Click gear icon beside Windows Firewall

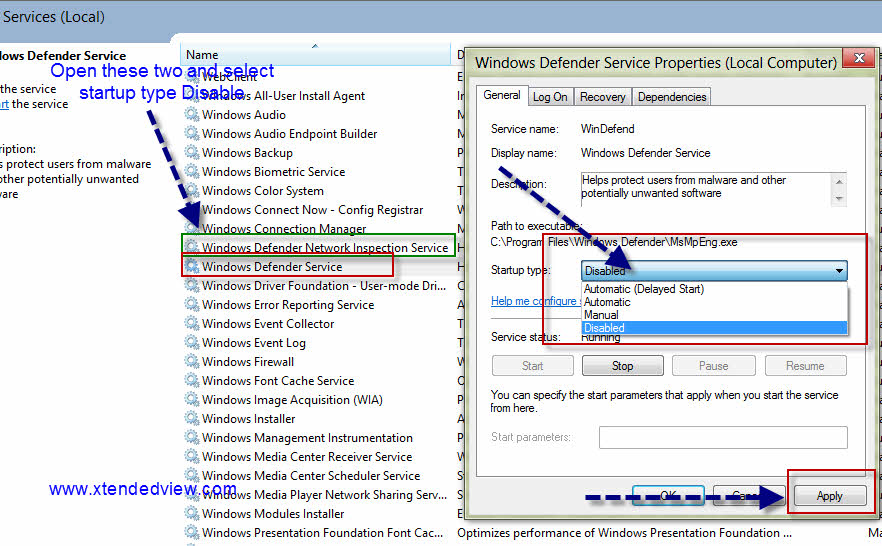pos(192,362)
